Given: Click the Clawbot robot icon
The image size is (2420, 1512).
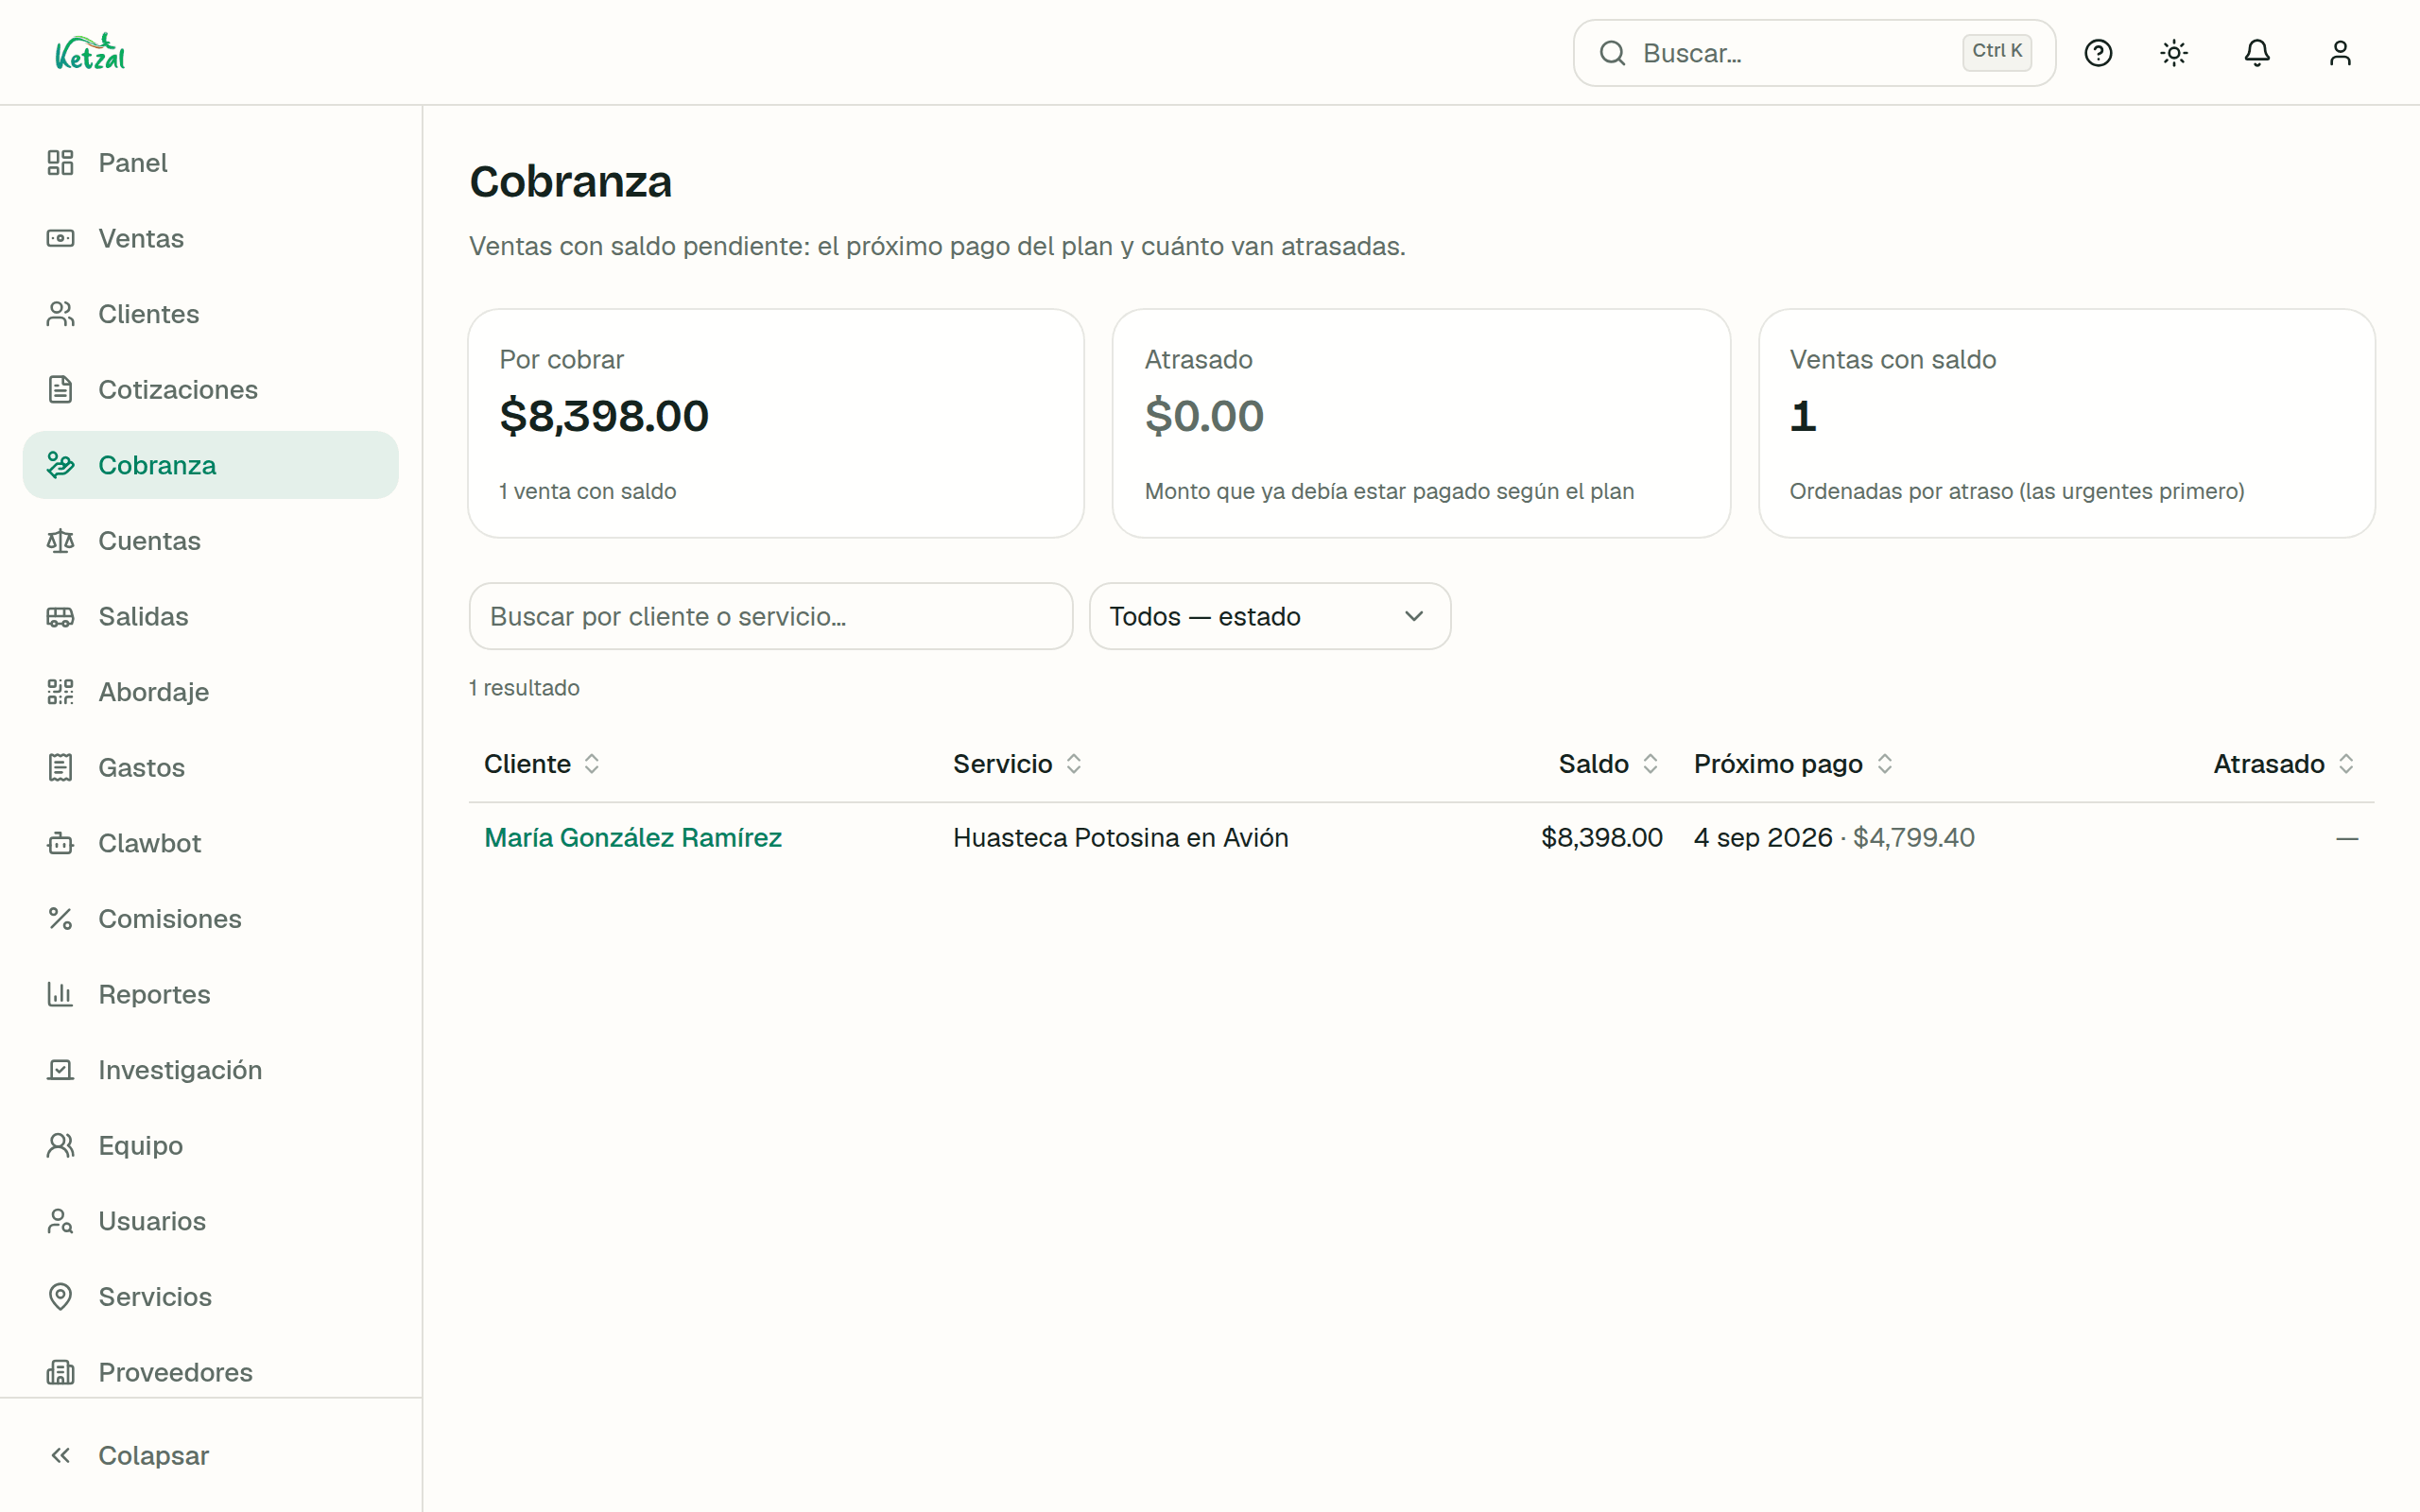Looking at the screenshot, I should click(60, 843).
